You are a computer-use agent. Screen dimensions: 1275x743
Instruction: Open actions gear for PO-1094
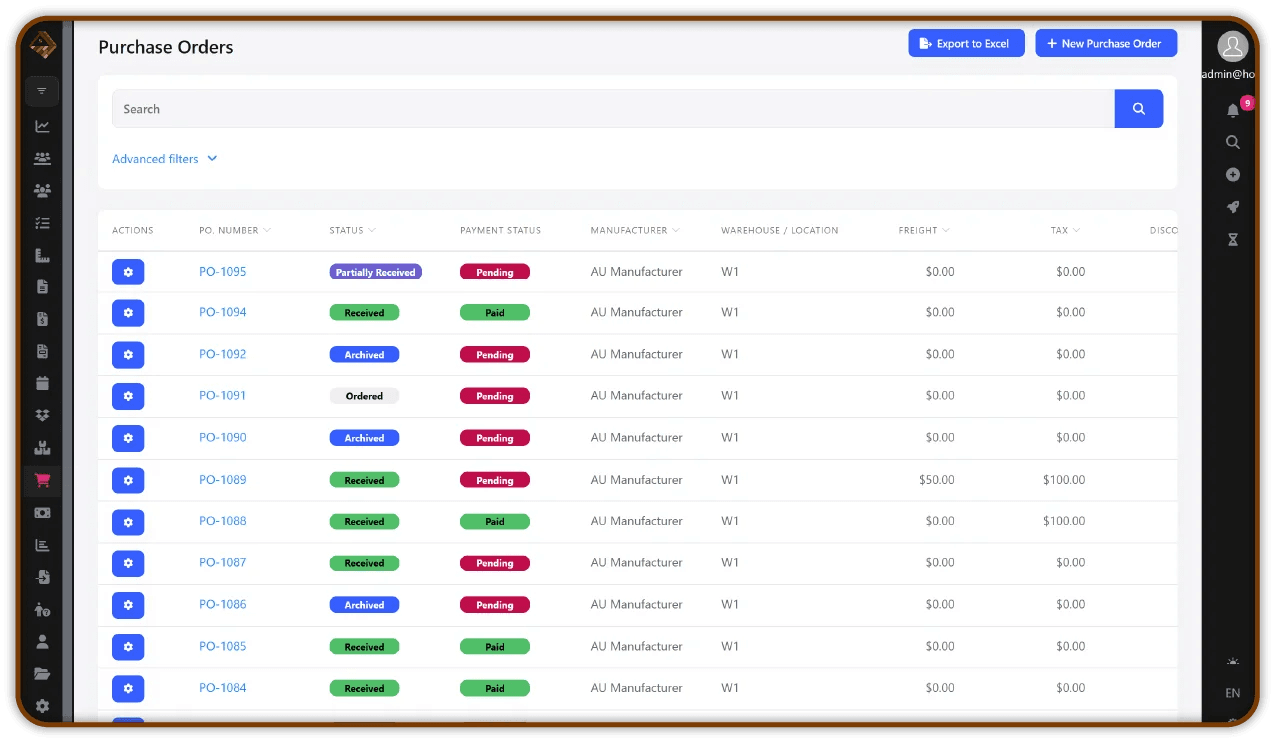128,313
